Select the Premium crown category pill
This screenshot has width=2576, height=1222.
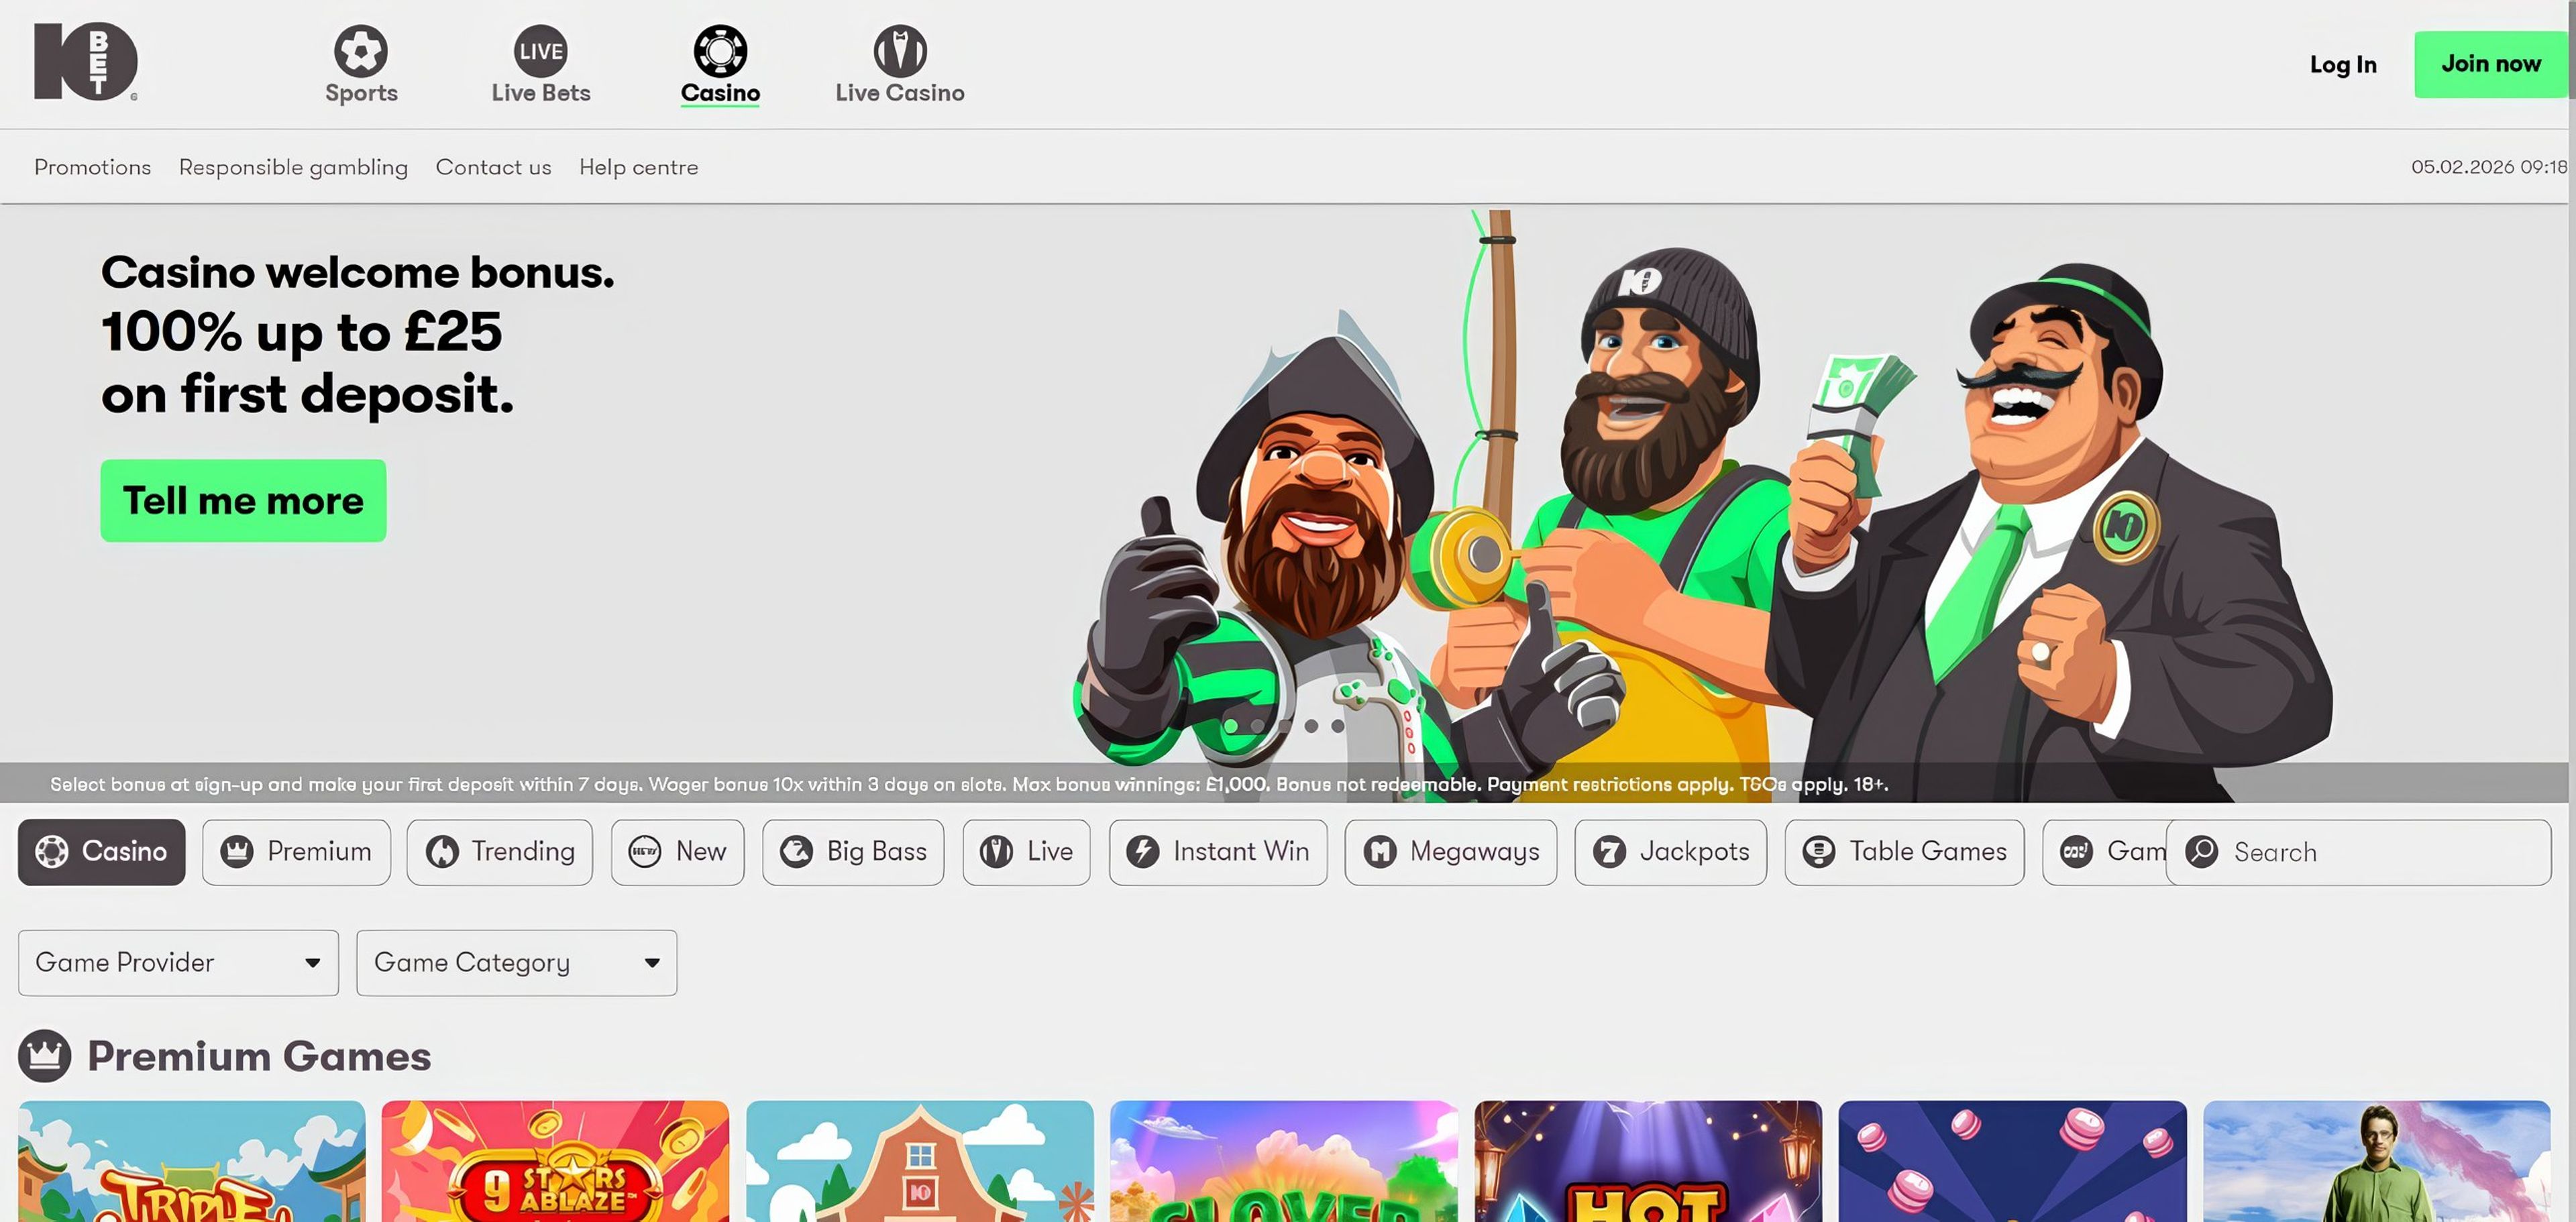[296, 852]
